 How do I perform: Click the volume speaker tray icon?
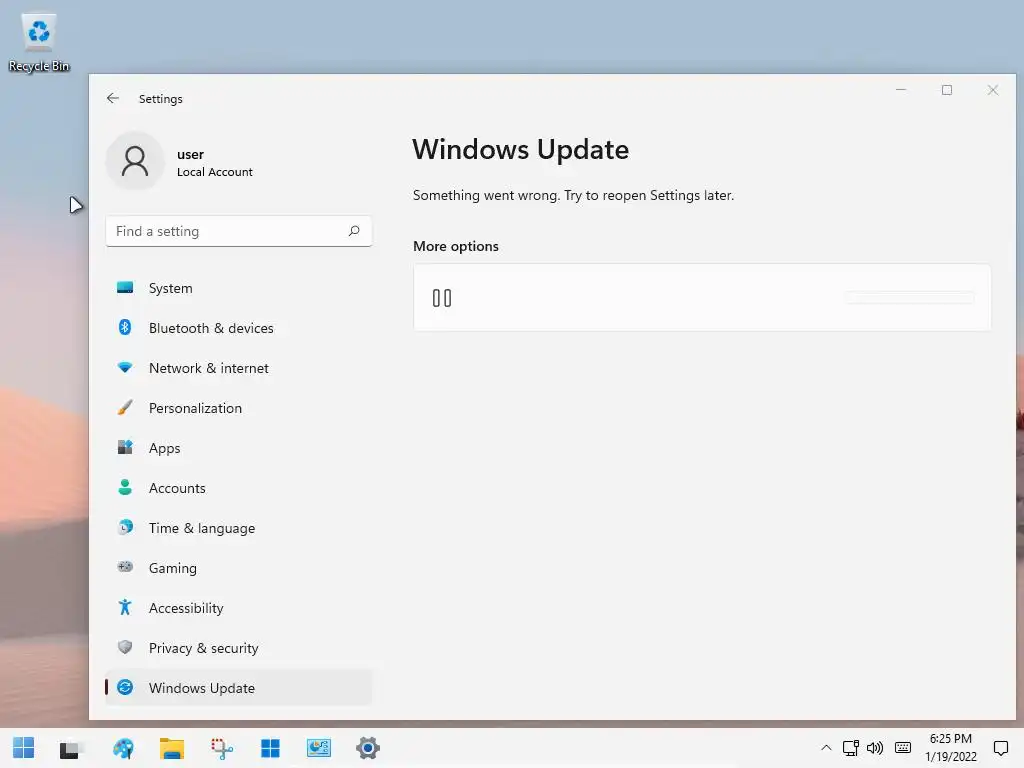pos(875,748)
